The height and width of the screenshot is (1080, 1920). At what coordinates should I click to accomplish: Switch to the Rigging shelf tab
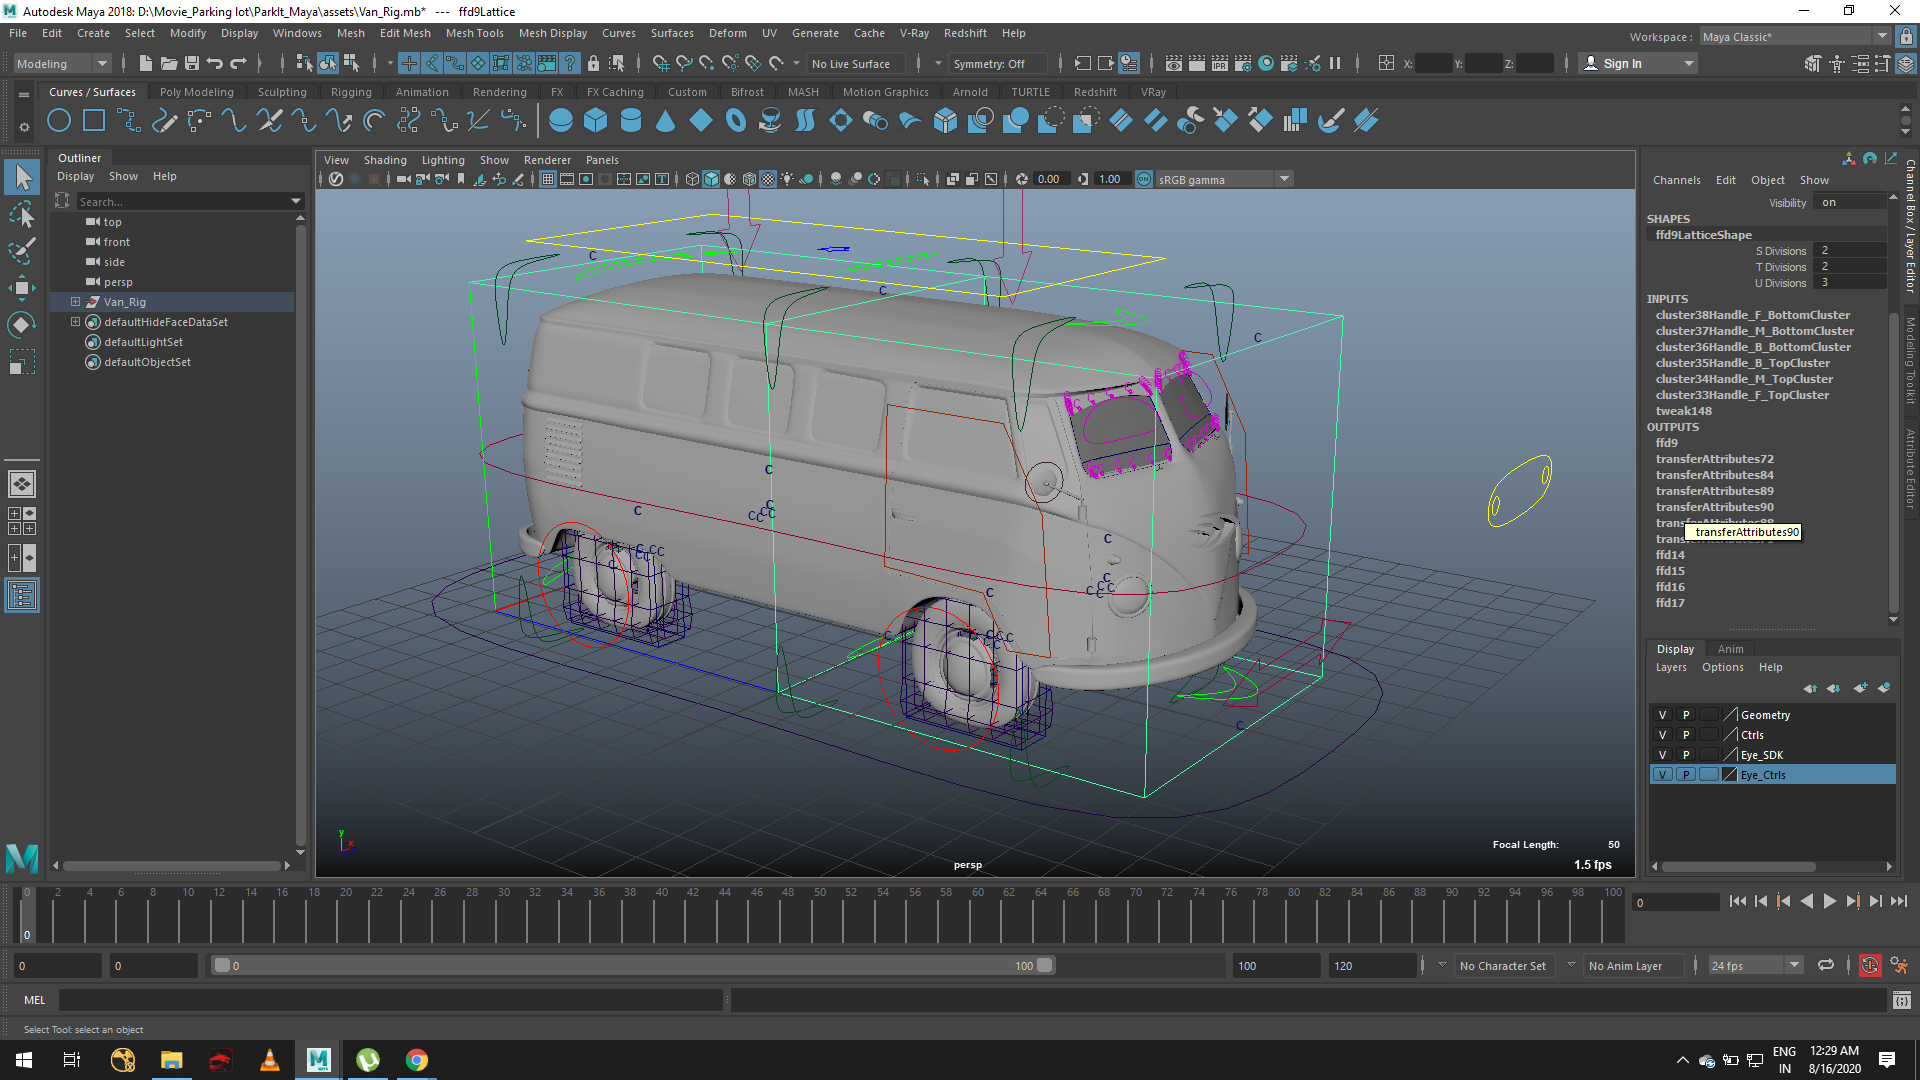[x=351, y=91]
